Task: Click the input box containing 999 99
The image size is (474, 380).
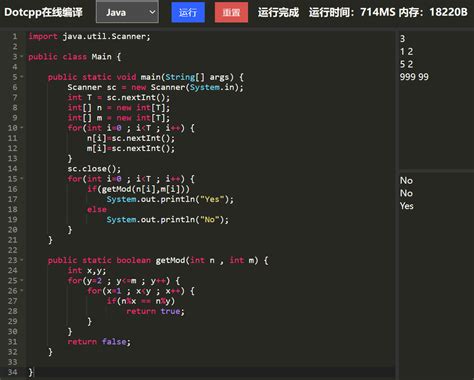Action: tap(436, 100)
